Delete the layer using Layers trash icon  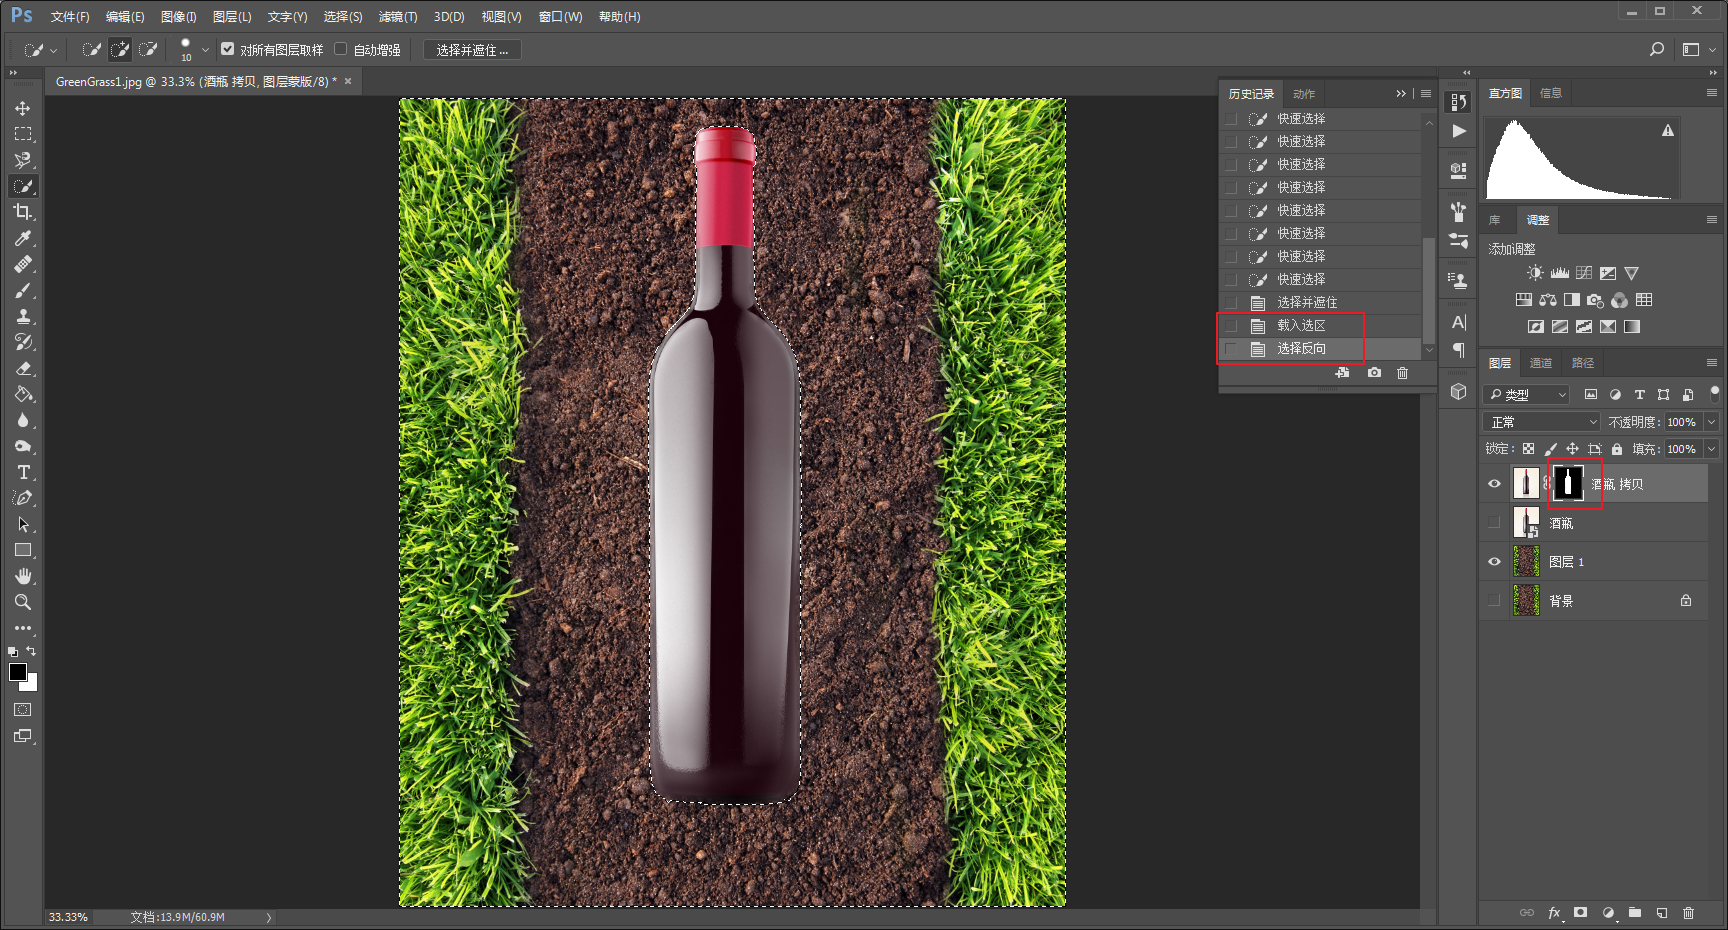point(1688,912)
